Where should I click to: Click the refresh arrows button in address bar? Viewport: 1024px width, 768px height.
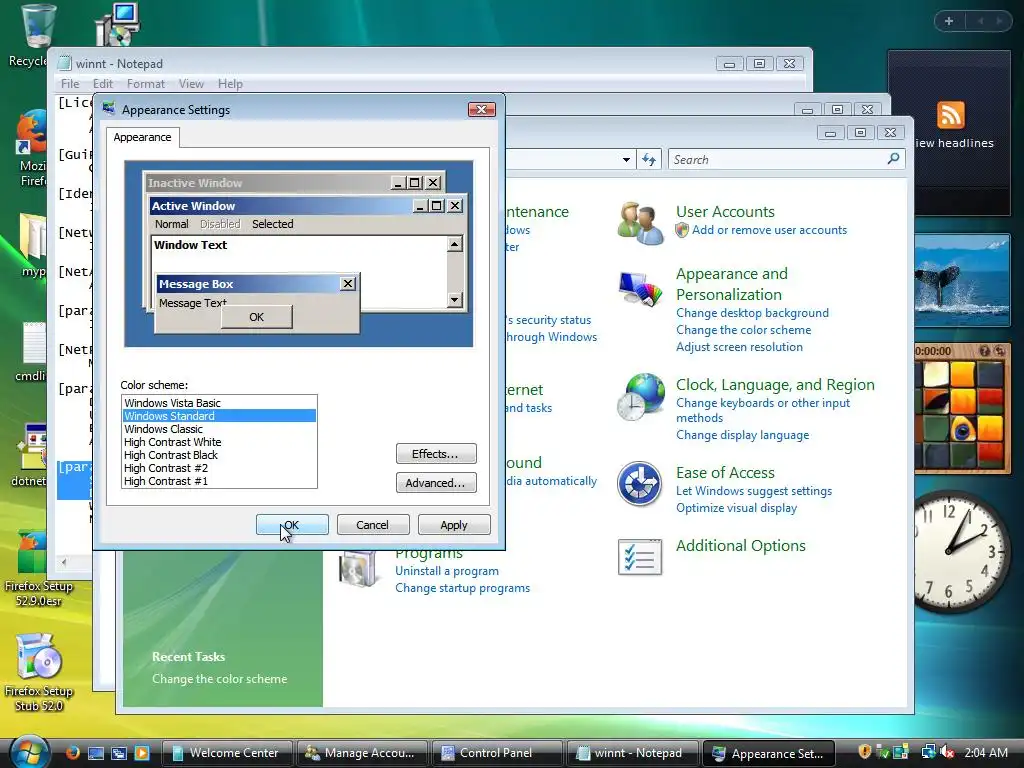point(648,159)
